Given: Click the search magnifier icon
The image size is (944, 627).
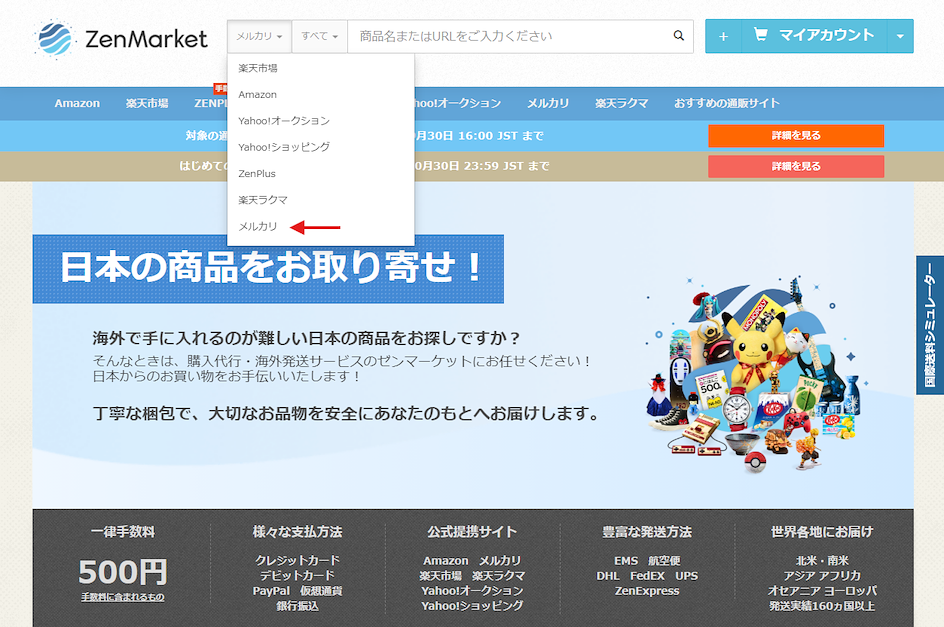Looking at the screenshot, I should click(678, 36).
